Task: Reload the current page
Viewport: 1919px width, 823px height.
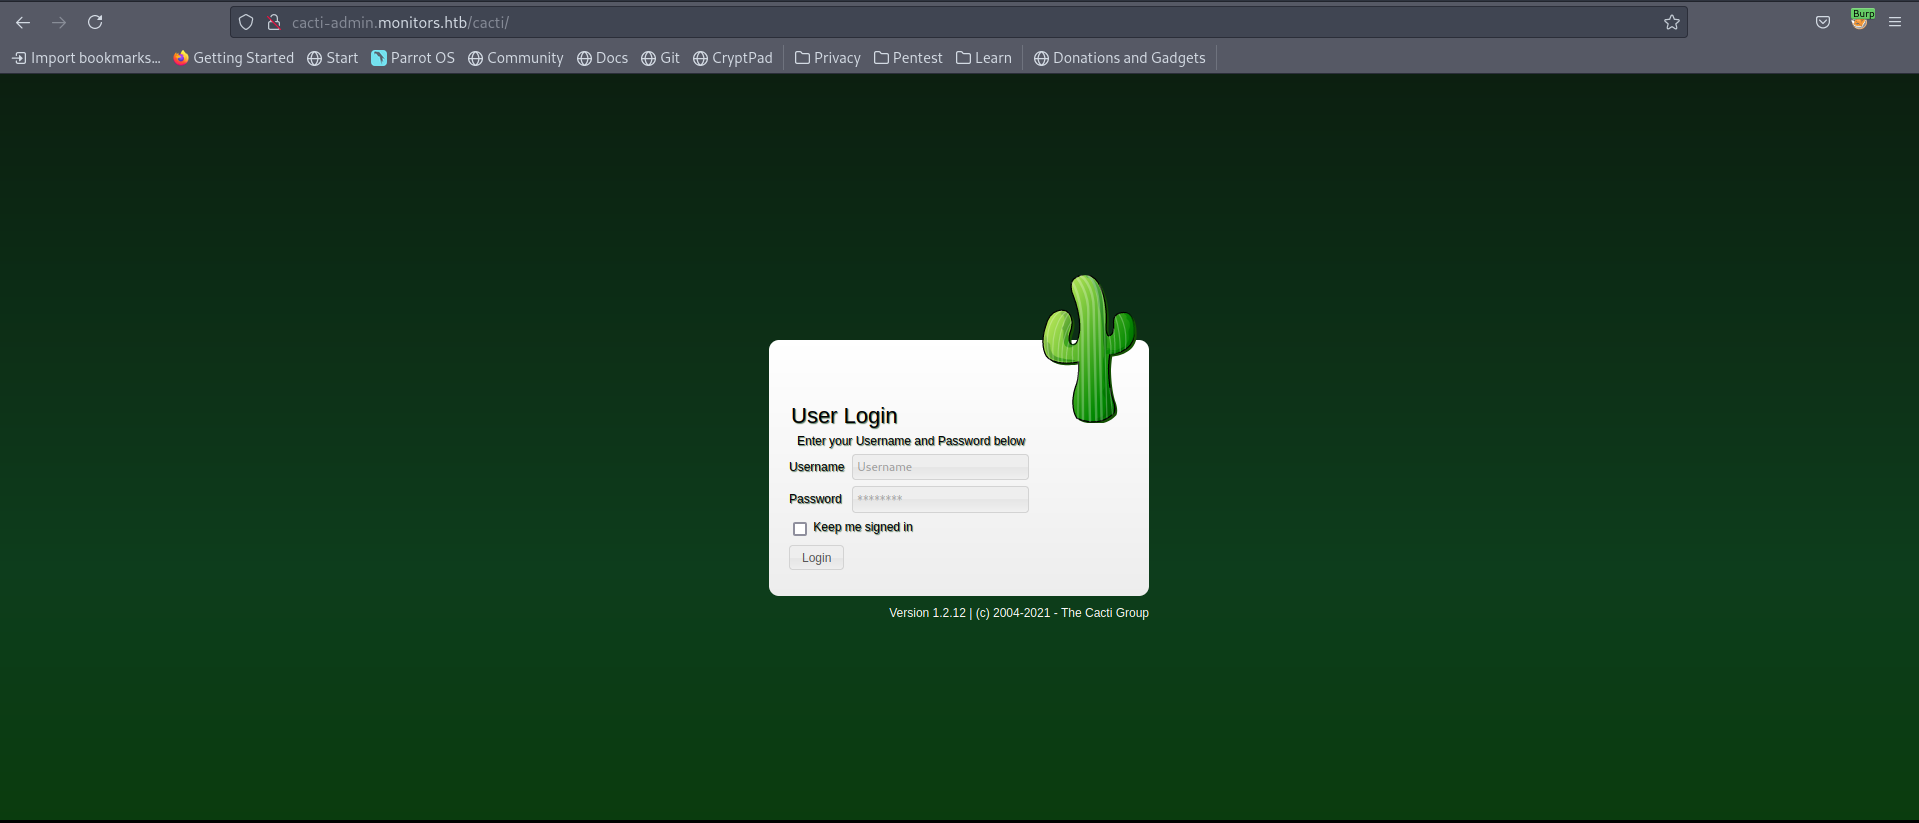Action: [x=95, y=22]
